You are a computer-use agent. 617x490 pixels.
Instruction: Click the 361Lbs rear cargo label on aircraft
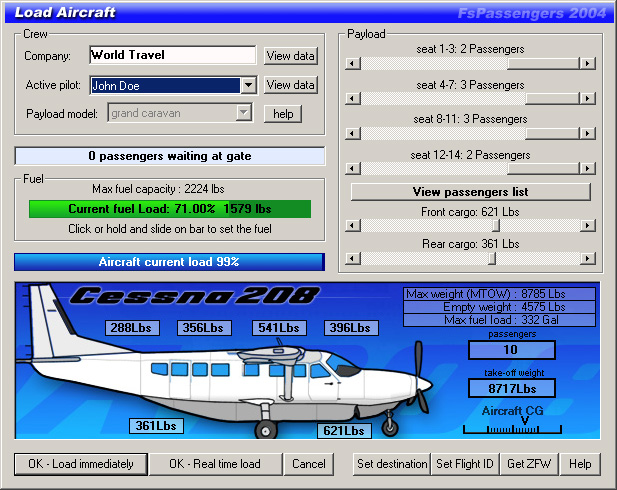point(156,426)
